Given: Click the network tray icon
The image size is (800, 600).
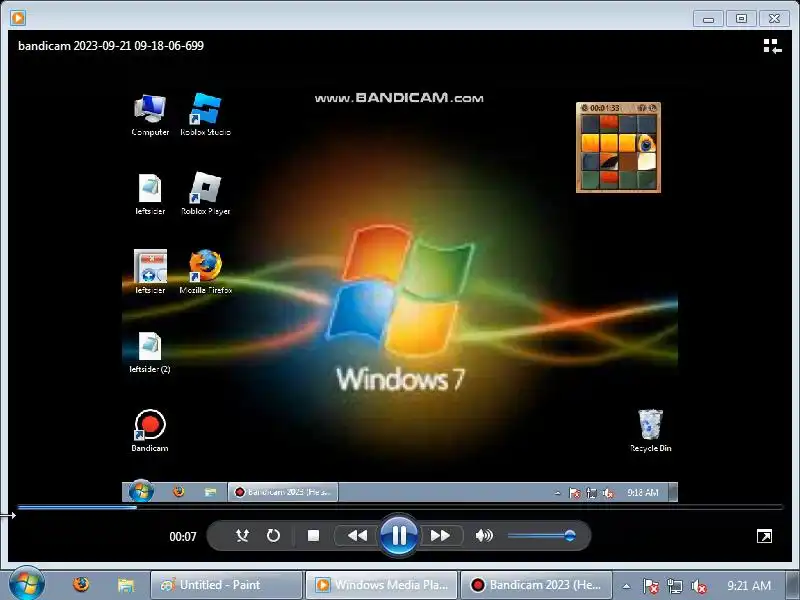Looking at the screenshot, I should [674, 586].
